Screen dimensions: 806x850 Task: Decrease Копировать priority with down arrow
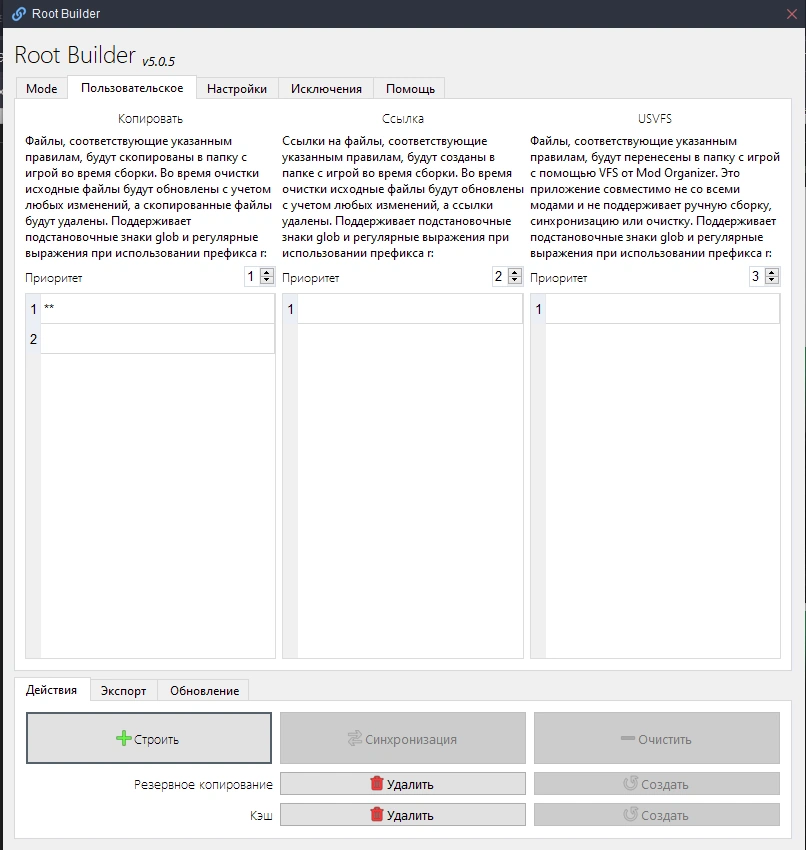(267, 280)
